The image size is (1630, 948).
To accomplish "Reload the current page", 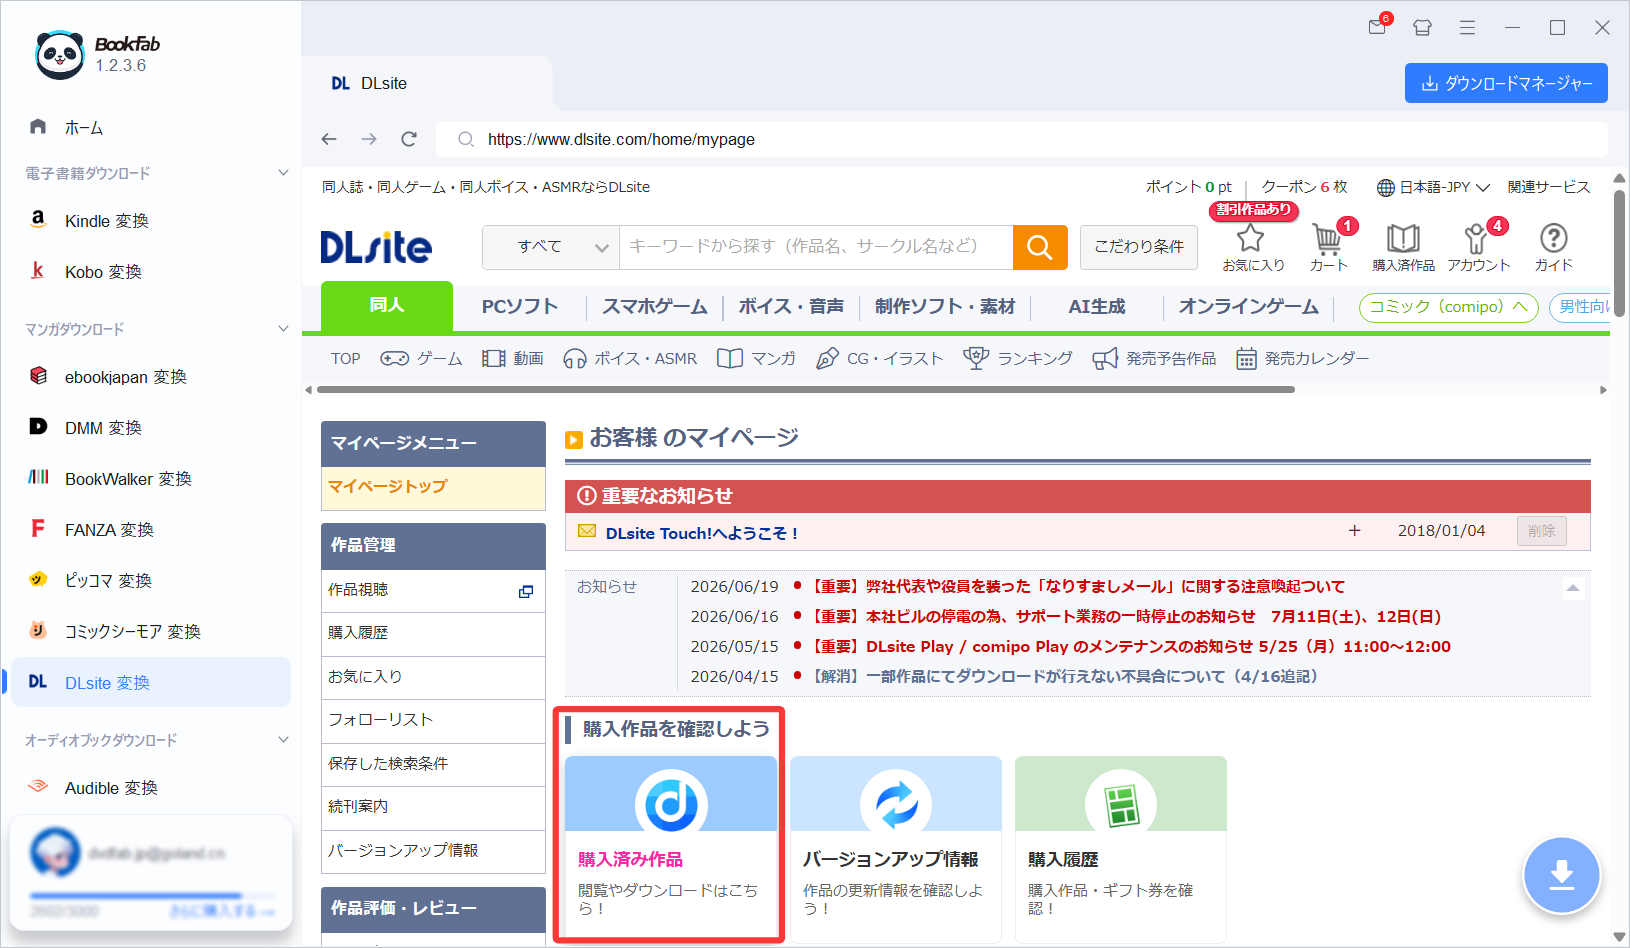I will point(409,139).
